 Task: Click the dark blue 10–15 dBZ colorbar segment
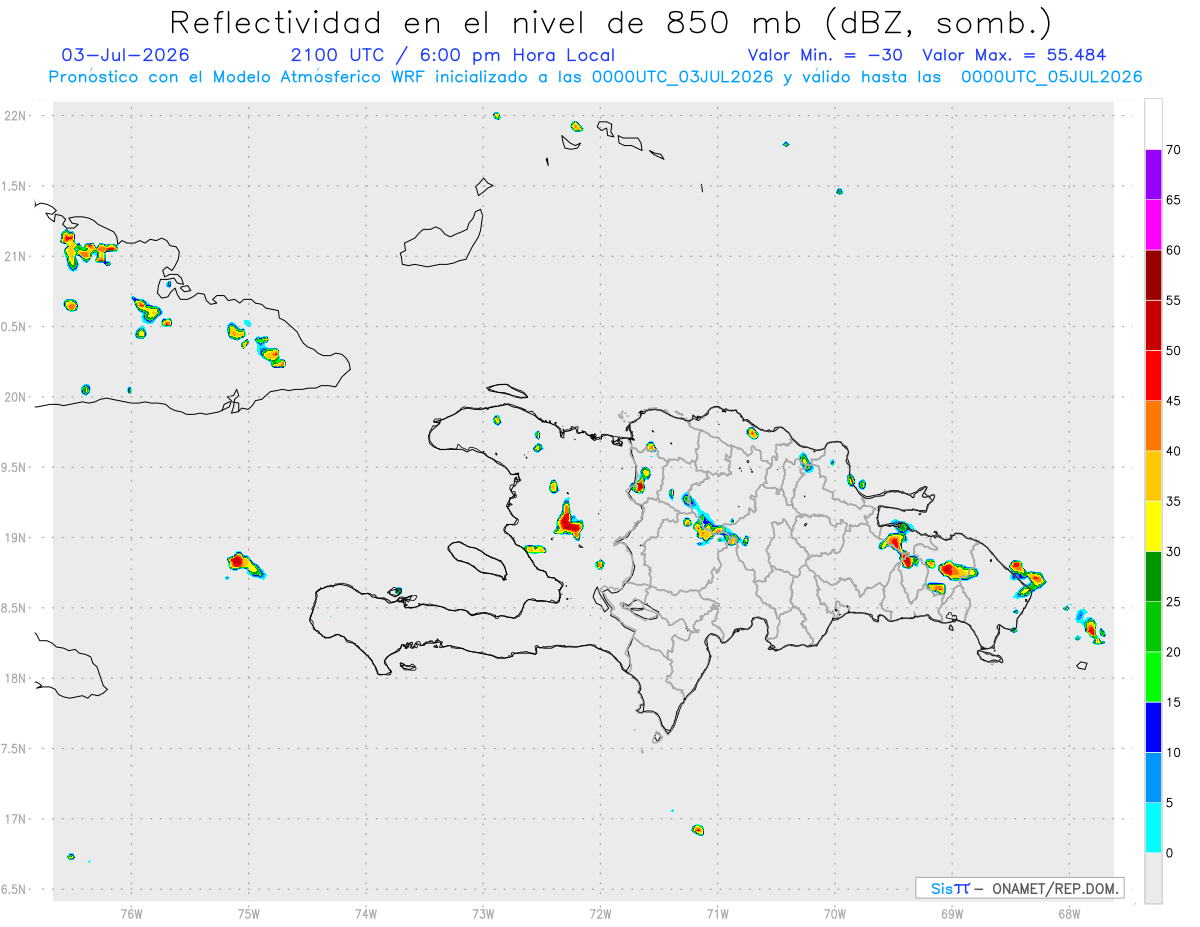[1153, 728]
